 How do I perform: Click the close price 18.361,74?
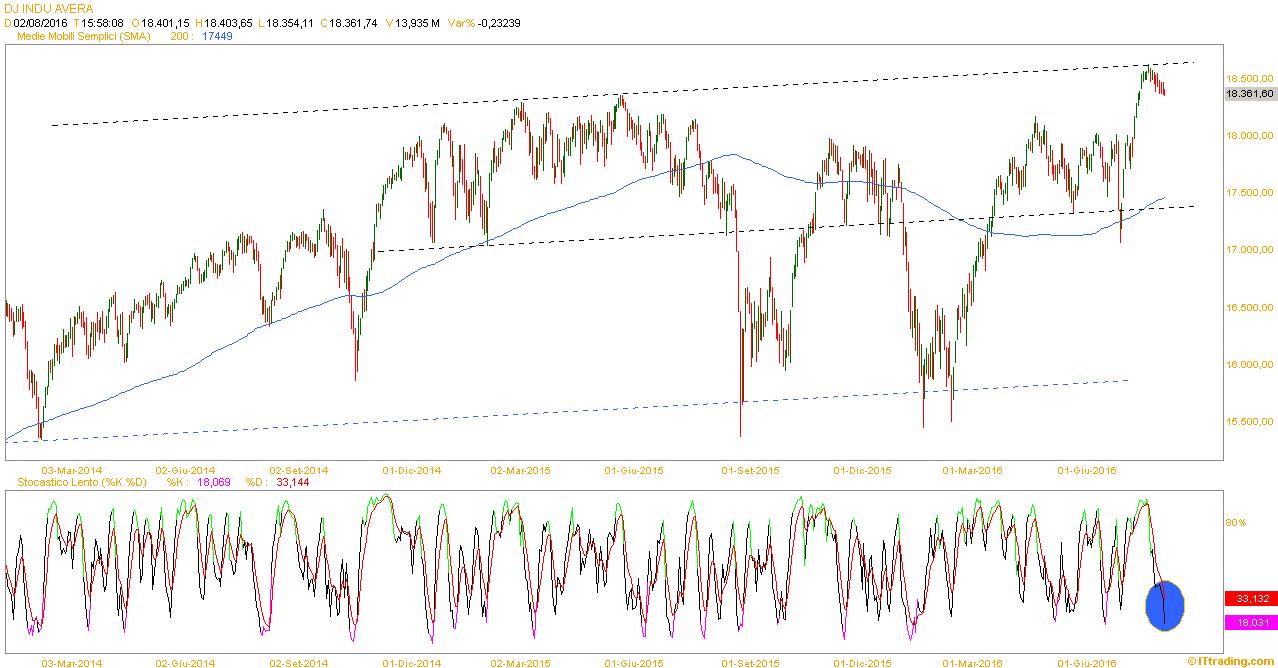(x=352, y=23)
